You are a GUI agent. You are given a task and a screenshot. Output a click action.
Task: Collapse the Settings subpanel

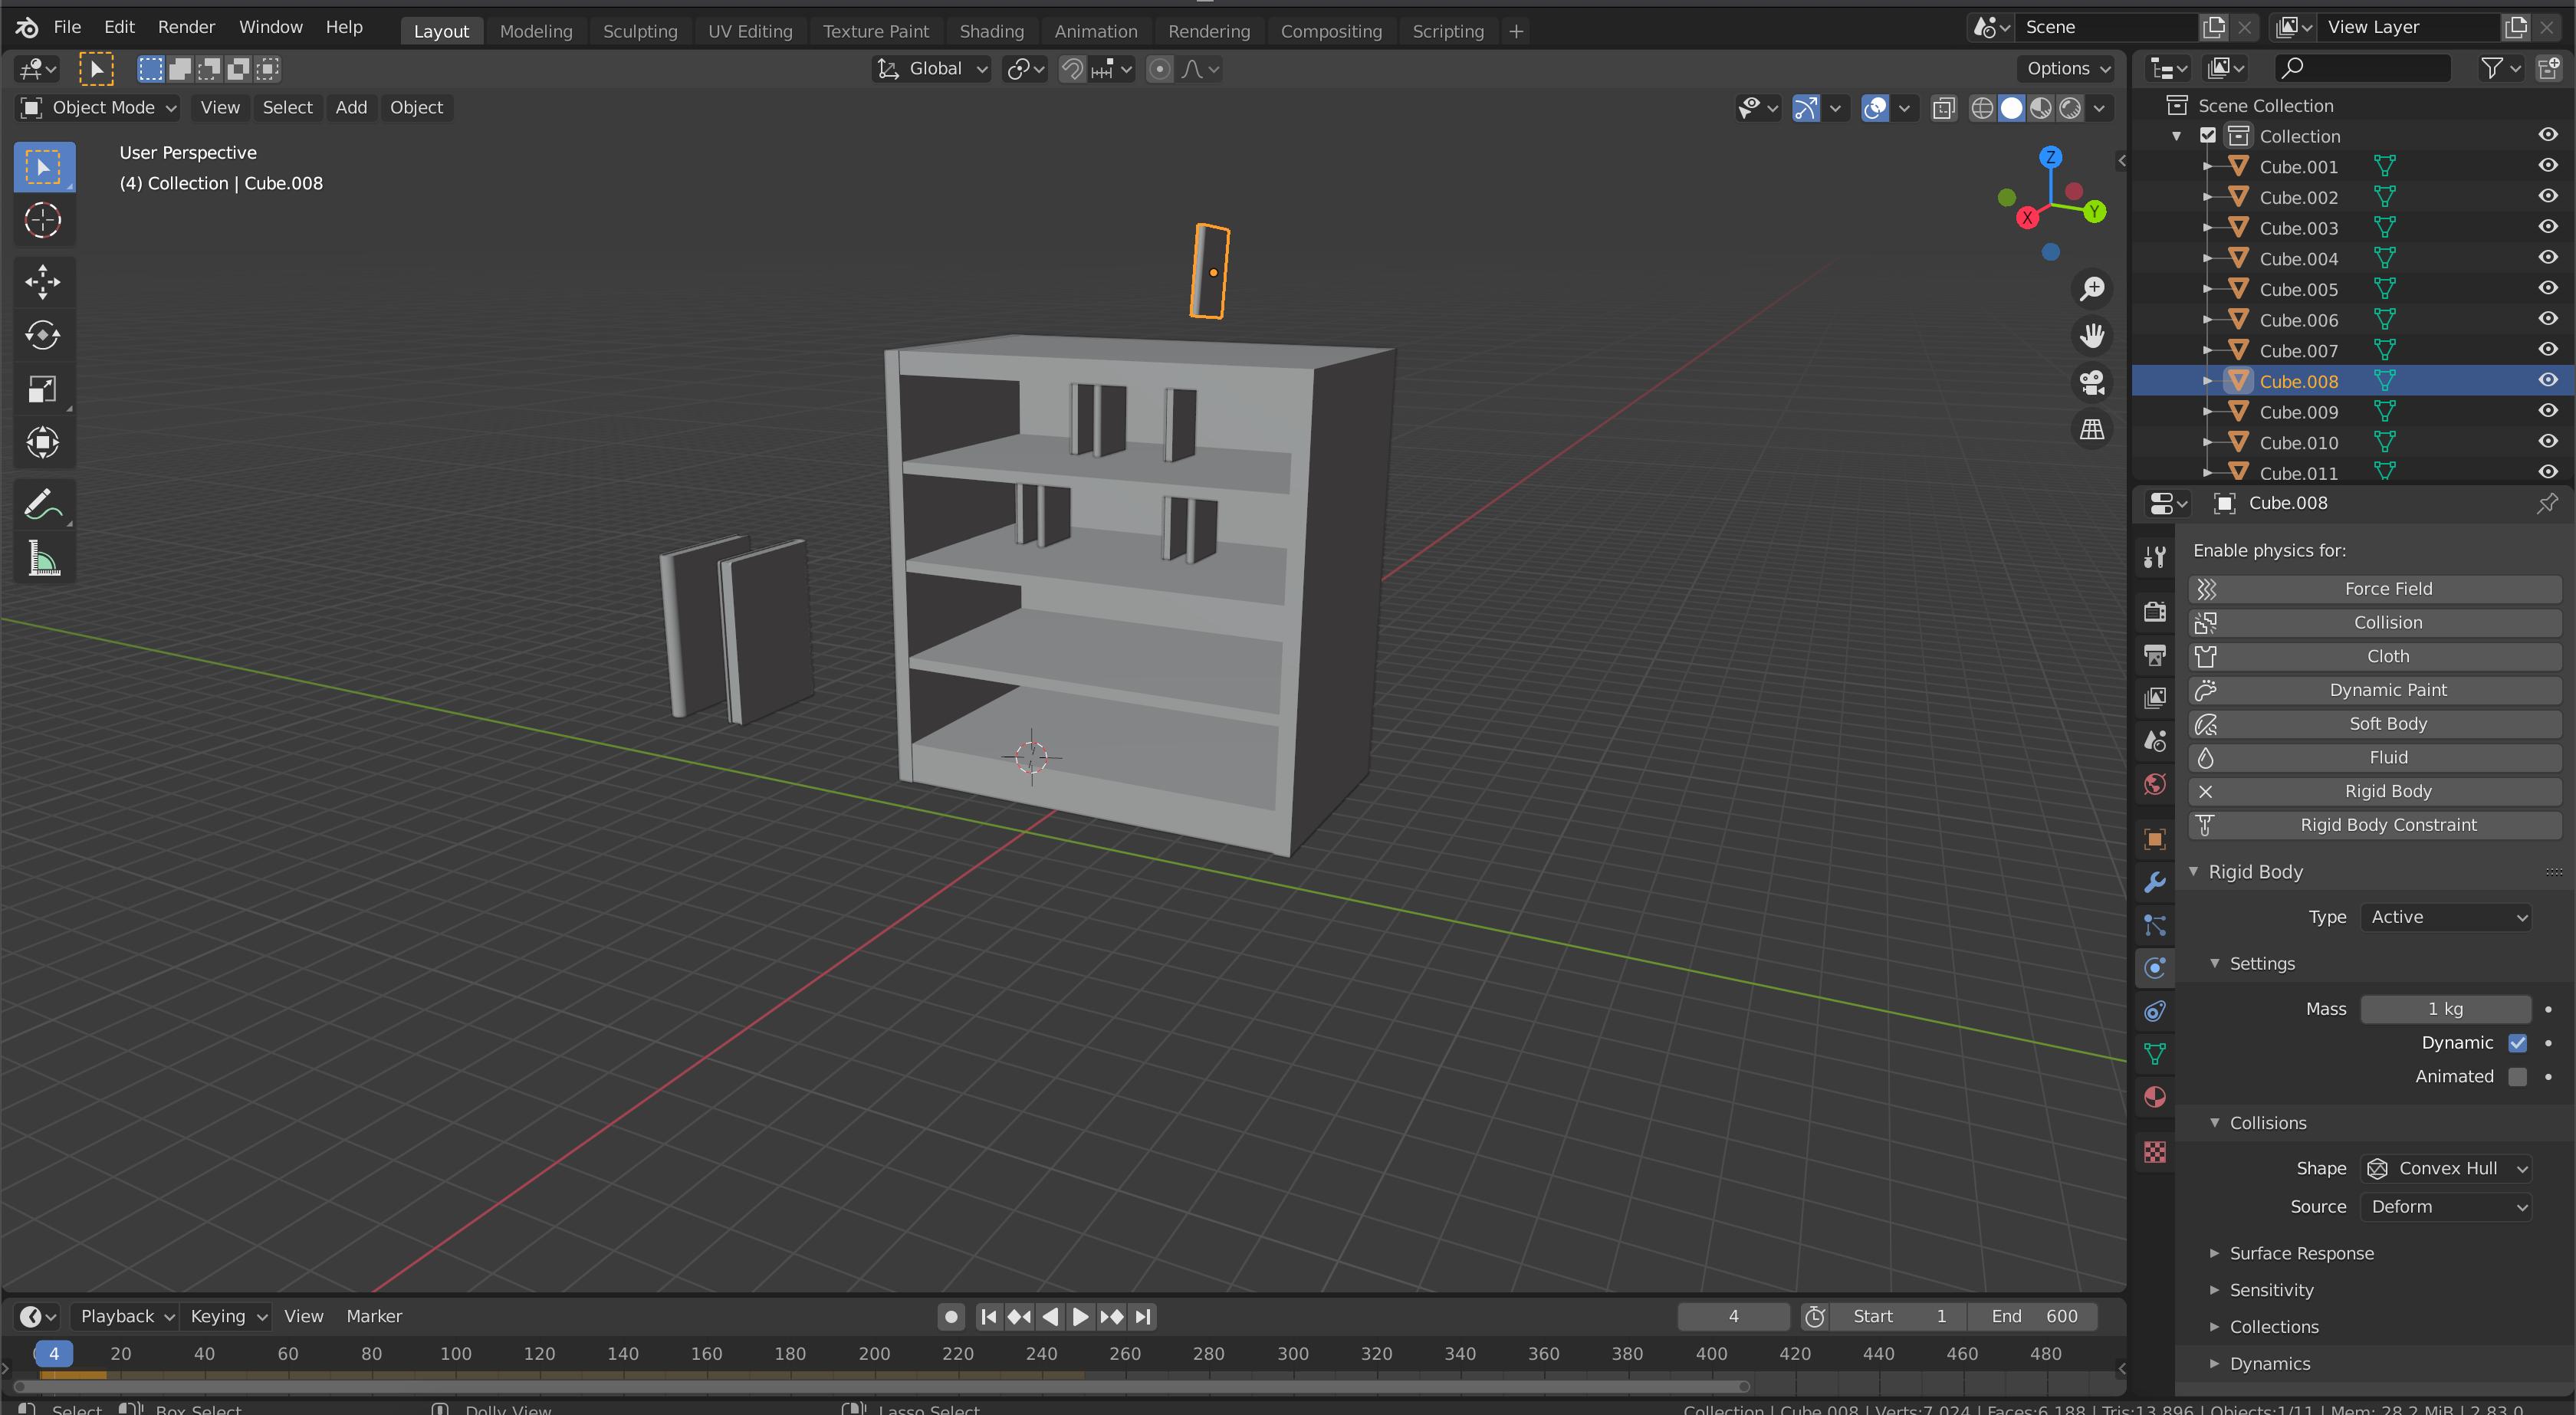(x=2261, y=964)
